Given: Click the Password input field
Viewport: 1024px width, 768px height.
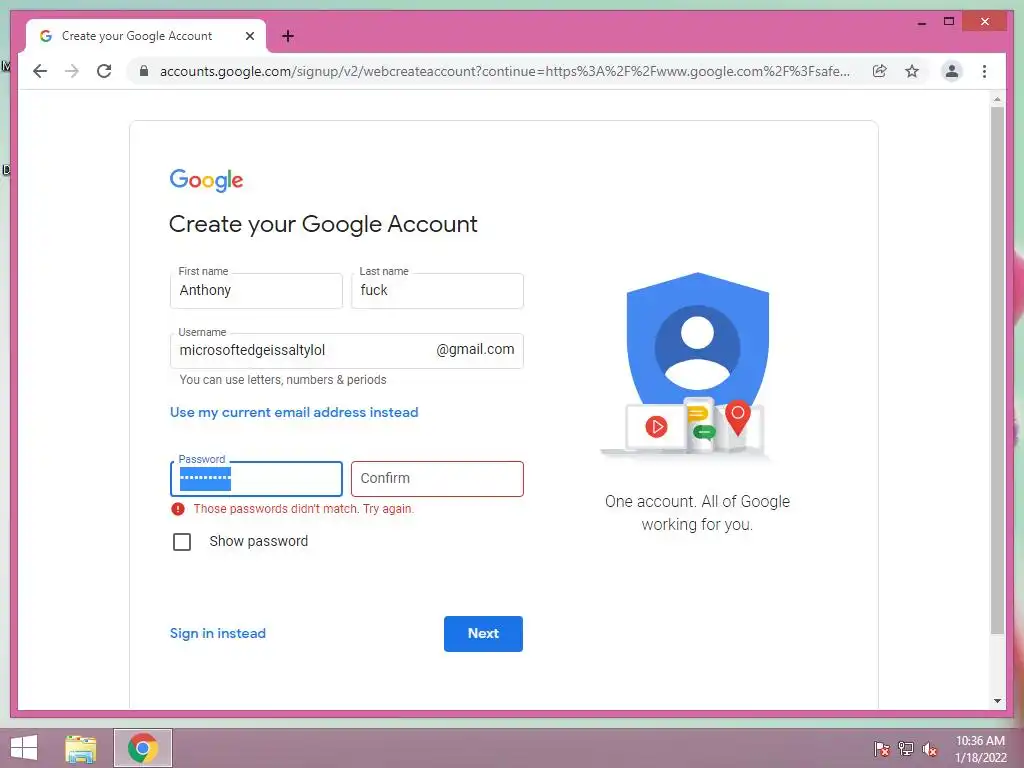Looking at the screenshot, I should pos(256,479).
